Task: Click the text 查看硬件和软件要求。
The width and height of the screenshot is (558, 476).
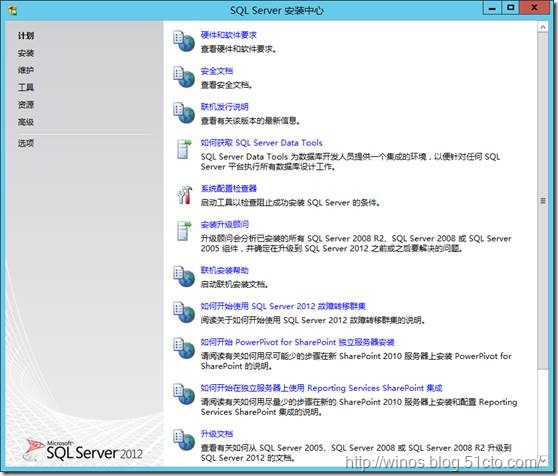Action: pos(238,49)
